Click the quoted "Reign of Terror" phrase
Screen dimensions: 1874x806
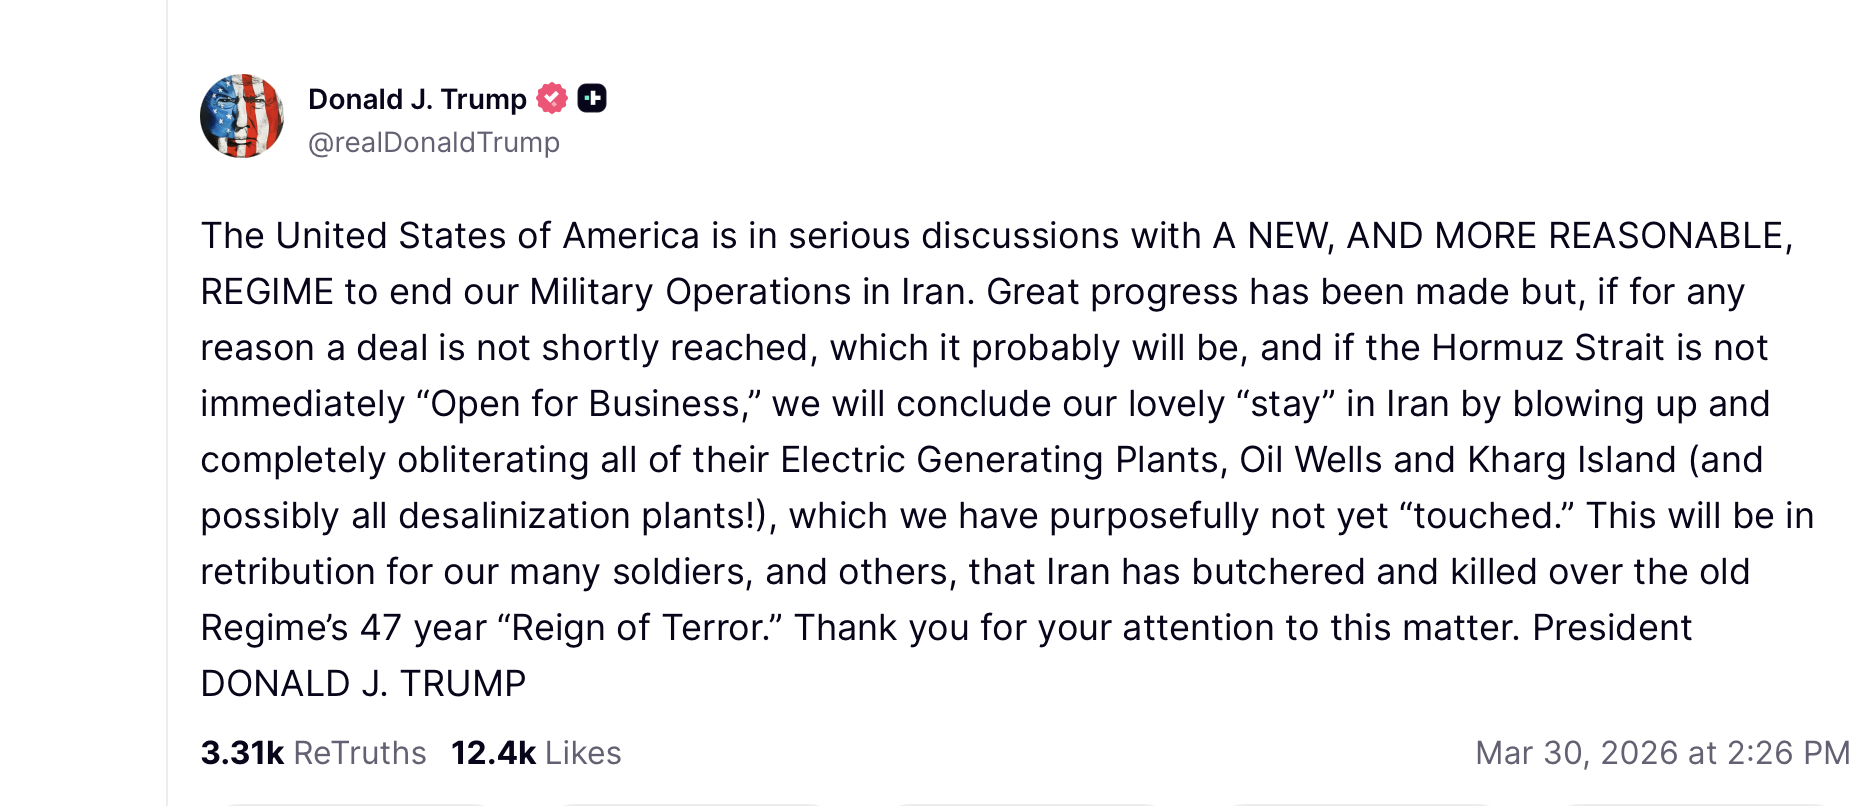pos(638,628)
